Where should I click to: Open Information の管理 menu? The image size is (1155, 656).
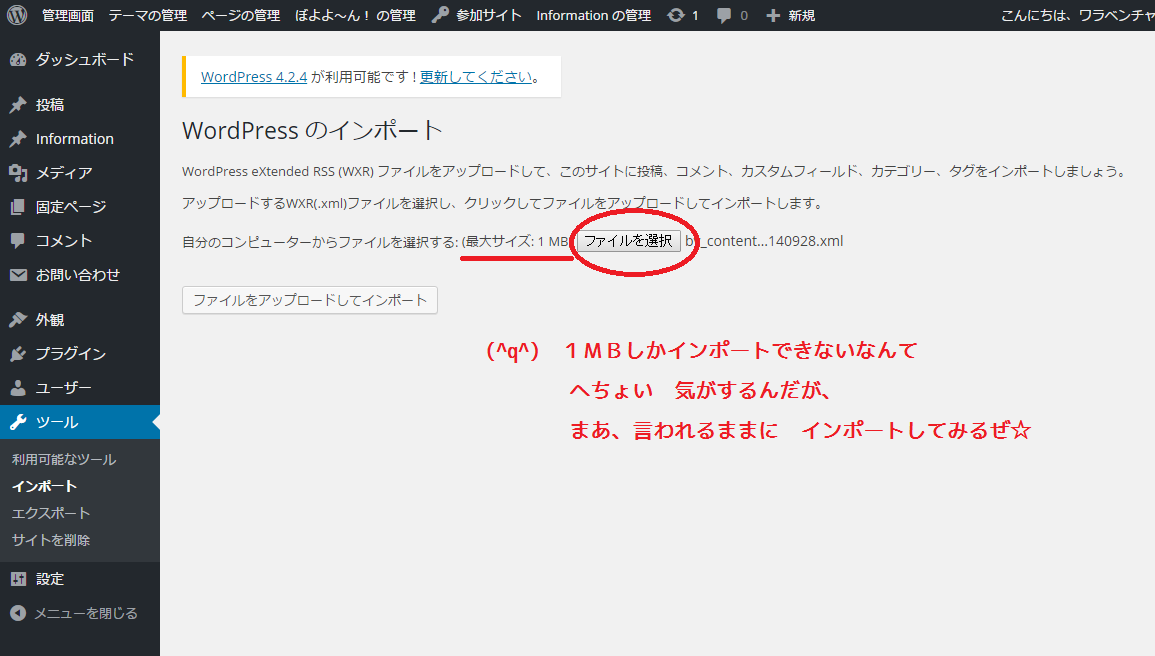coord(594,15)
